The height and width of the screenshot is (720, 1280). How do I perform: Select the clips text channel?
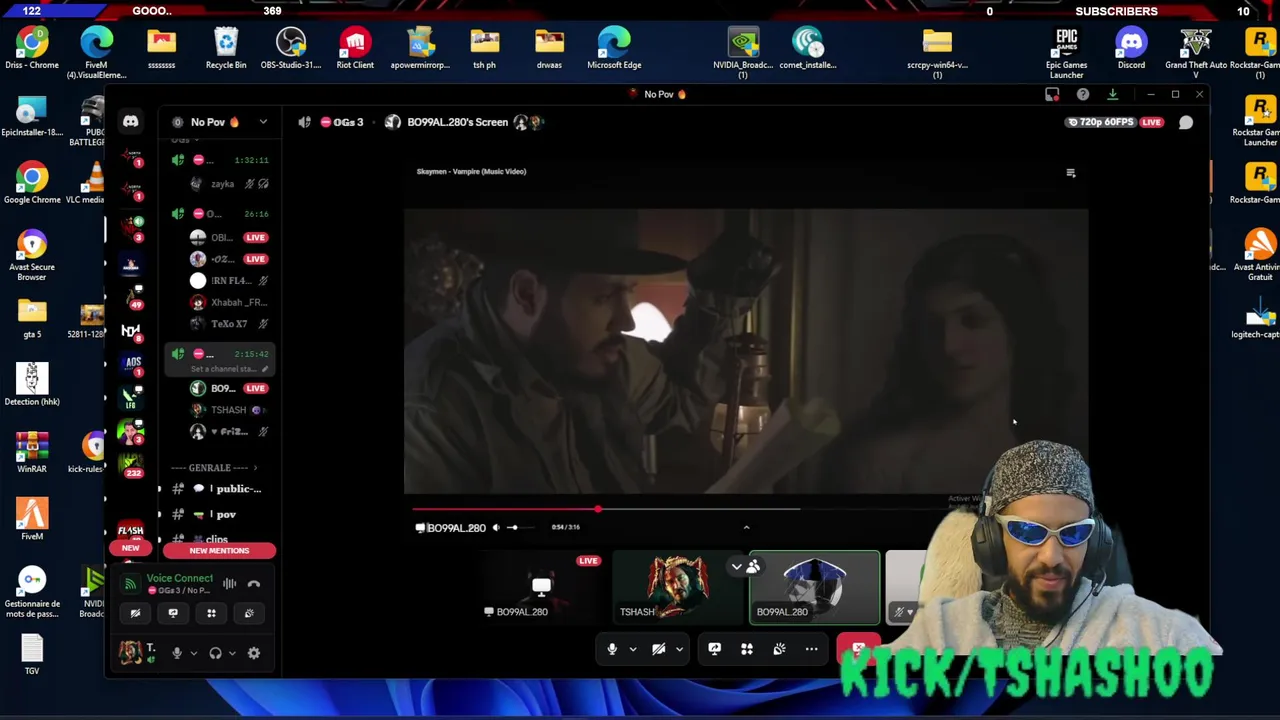tap(219, 538)
